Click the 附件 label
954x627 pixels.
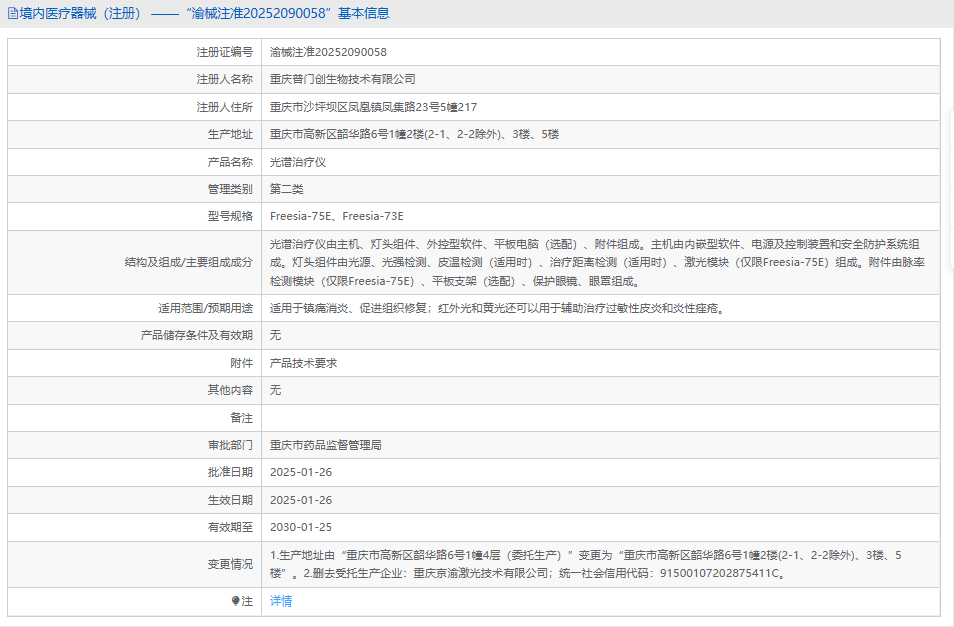coord(242,363)
